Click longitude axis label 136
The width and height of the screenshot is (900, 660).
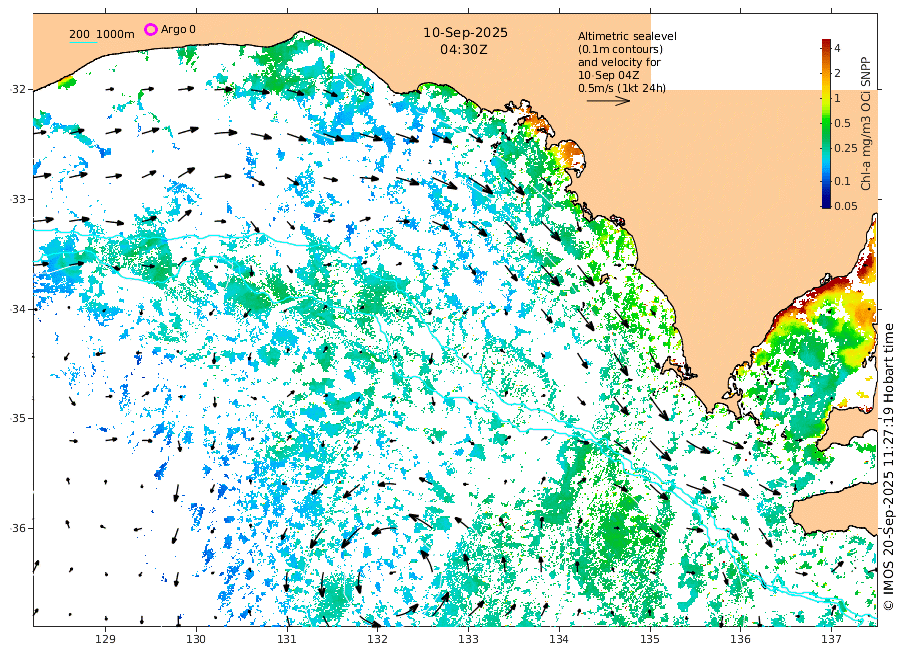point(740,639)
